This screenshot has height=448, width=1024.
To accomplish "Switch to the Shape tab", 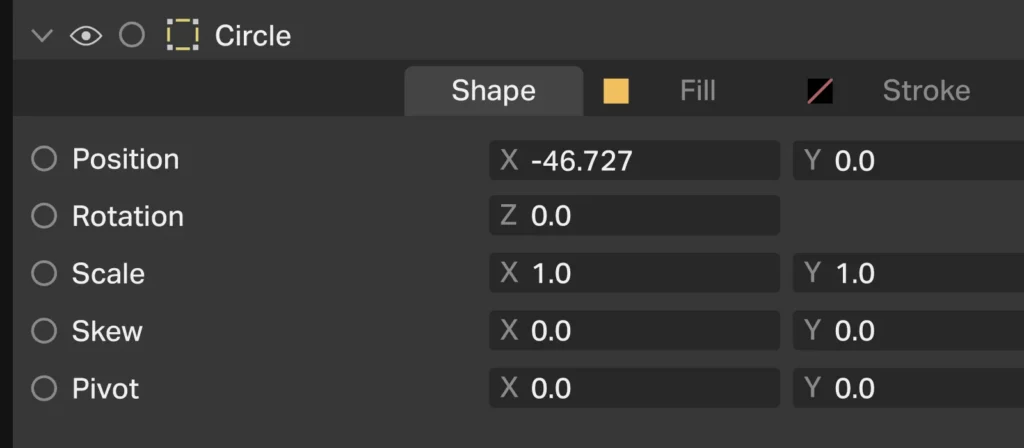I will click(x=493, y=91).
